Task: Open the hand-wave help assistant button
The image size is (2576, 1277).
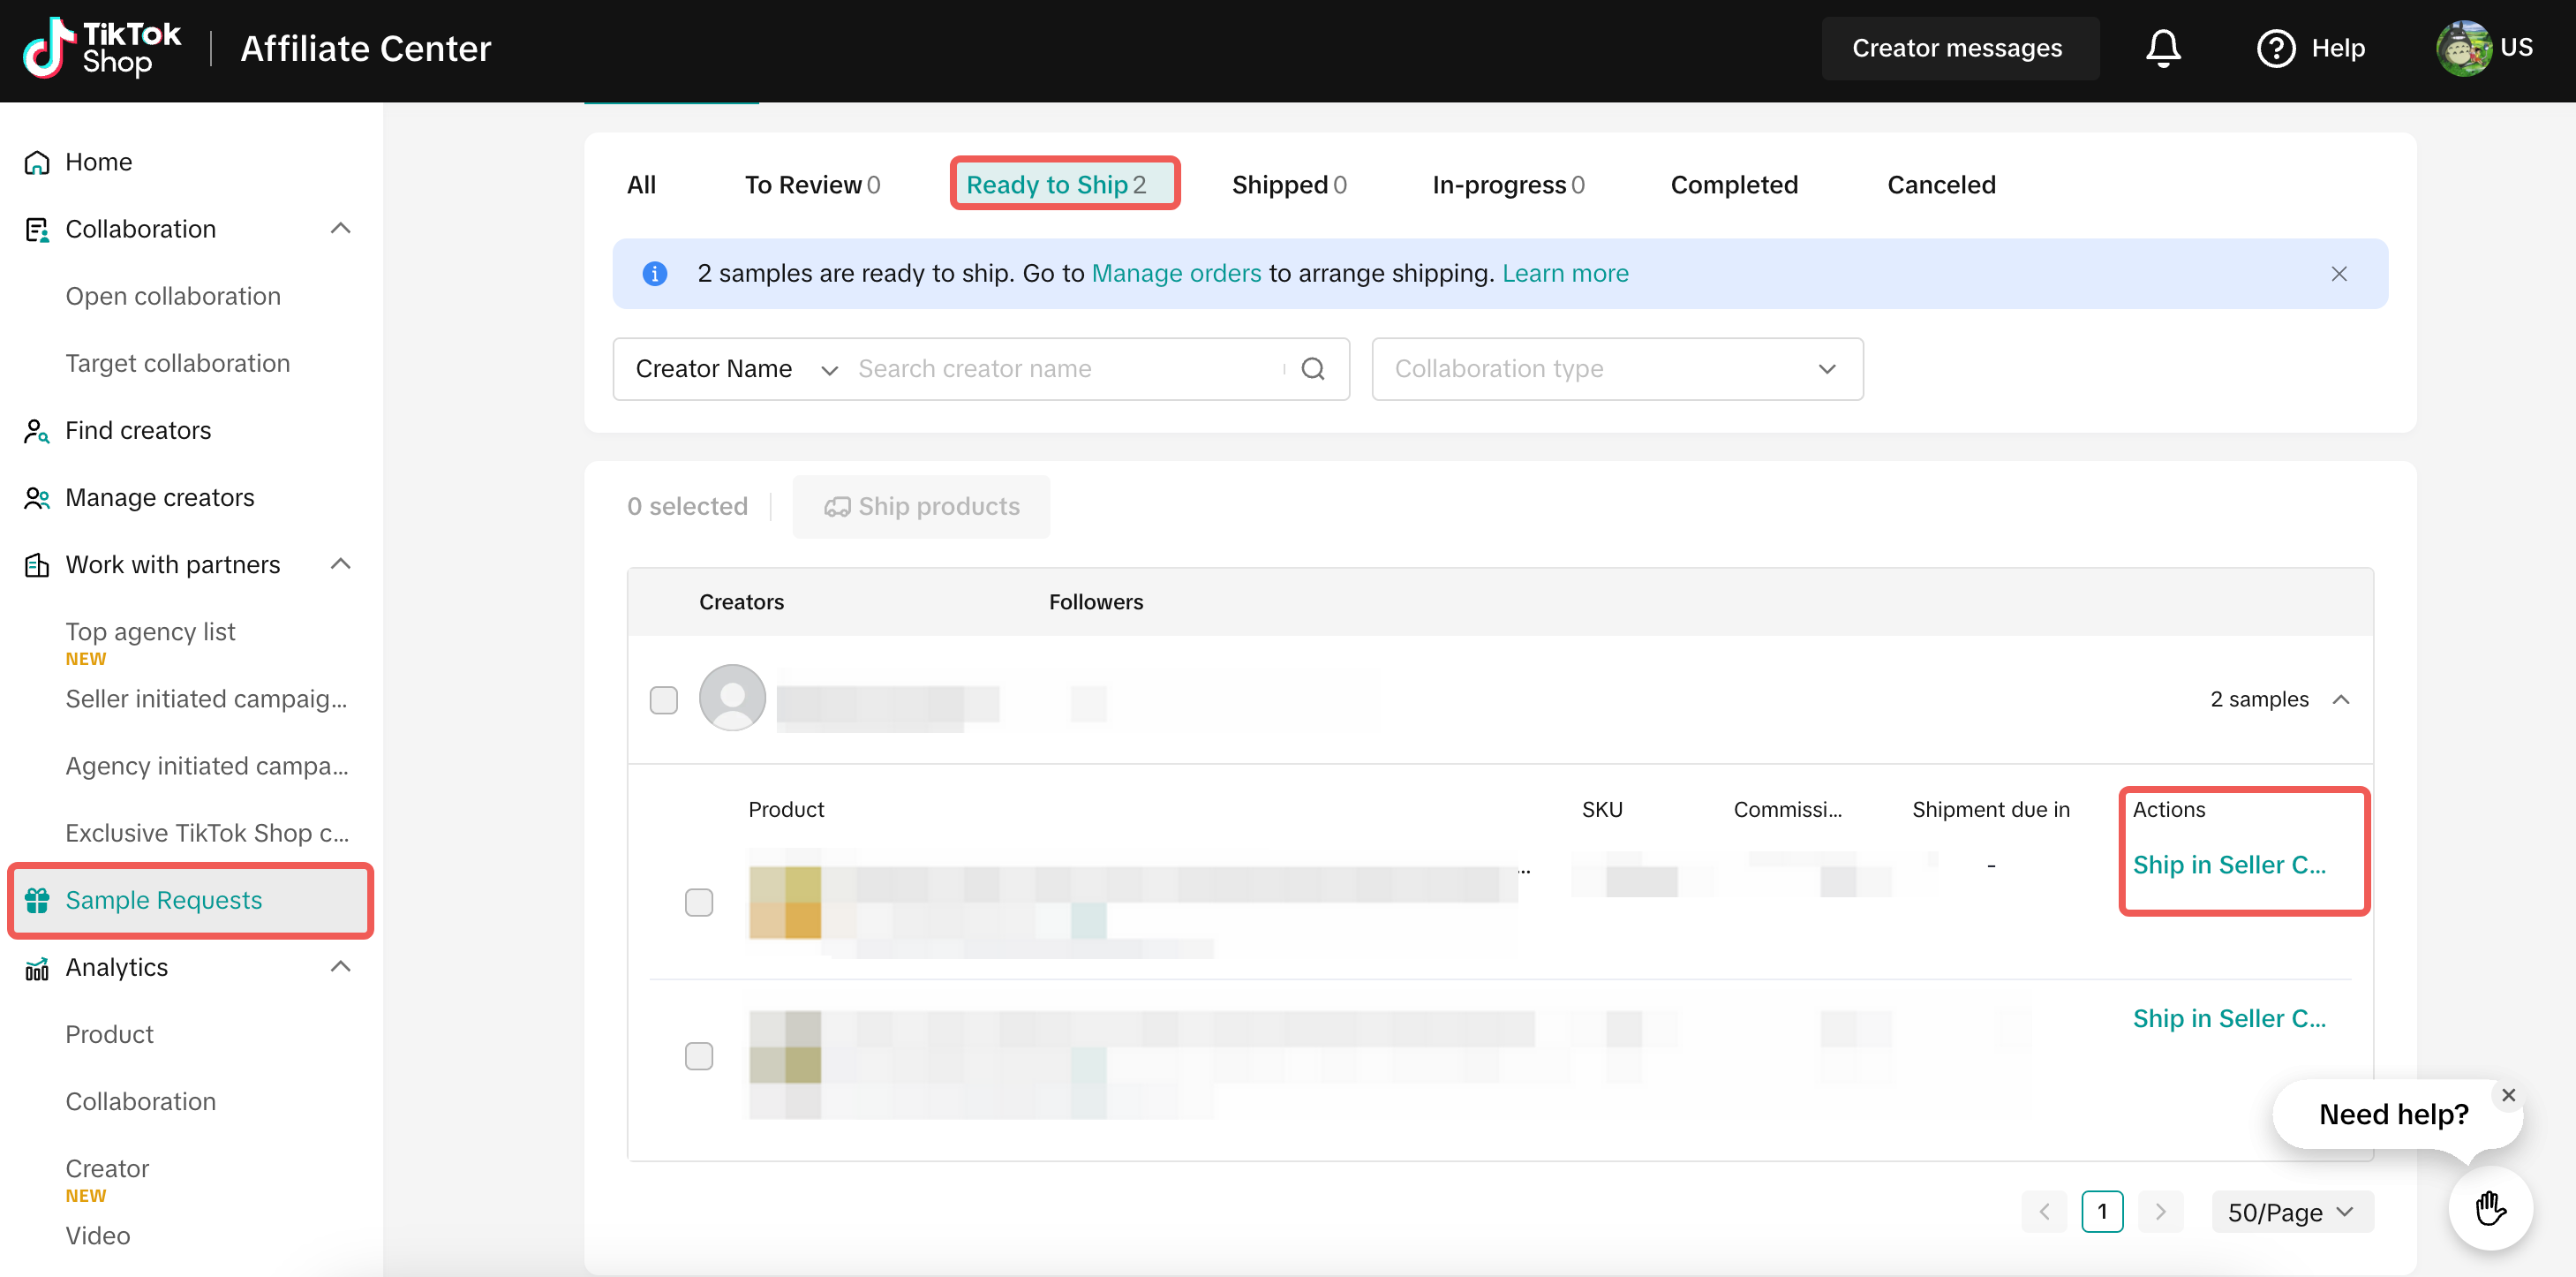Action: click(2490, 1208)
